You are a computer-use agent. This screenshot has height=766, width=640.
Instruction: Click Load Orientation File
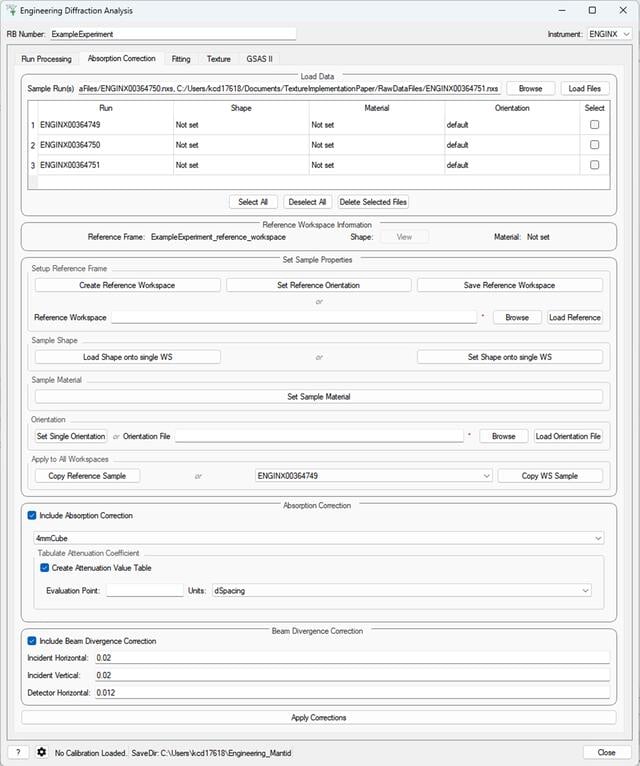568,436
